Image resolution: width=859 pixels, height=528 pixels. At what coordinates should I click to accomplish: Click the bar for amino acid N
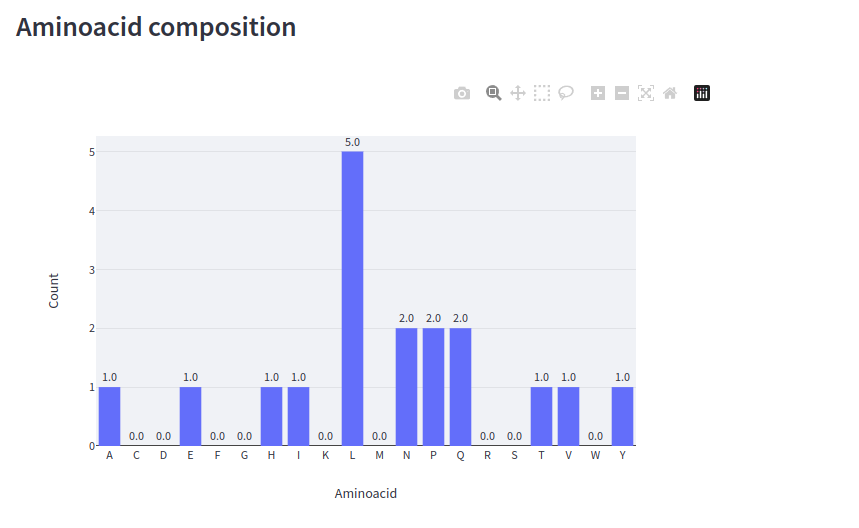pyautogui.click(x=406, y=386)
